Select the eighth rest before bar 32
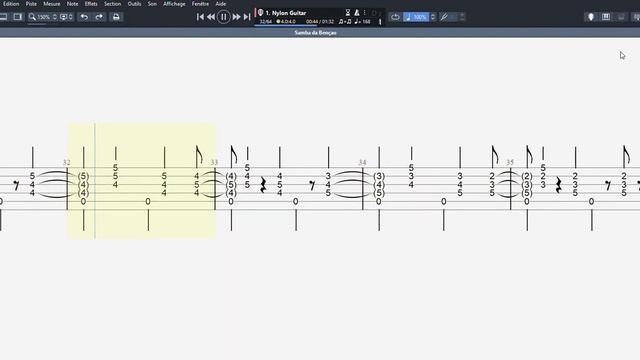Image resolution: width=640 pixels, height=360 pixels. click(x=16, y=185)
